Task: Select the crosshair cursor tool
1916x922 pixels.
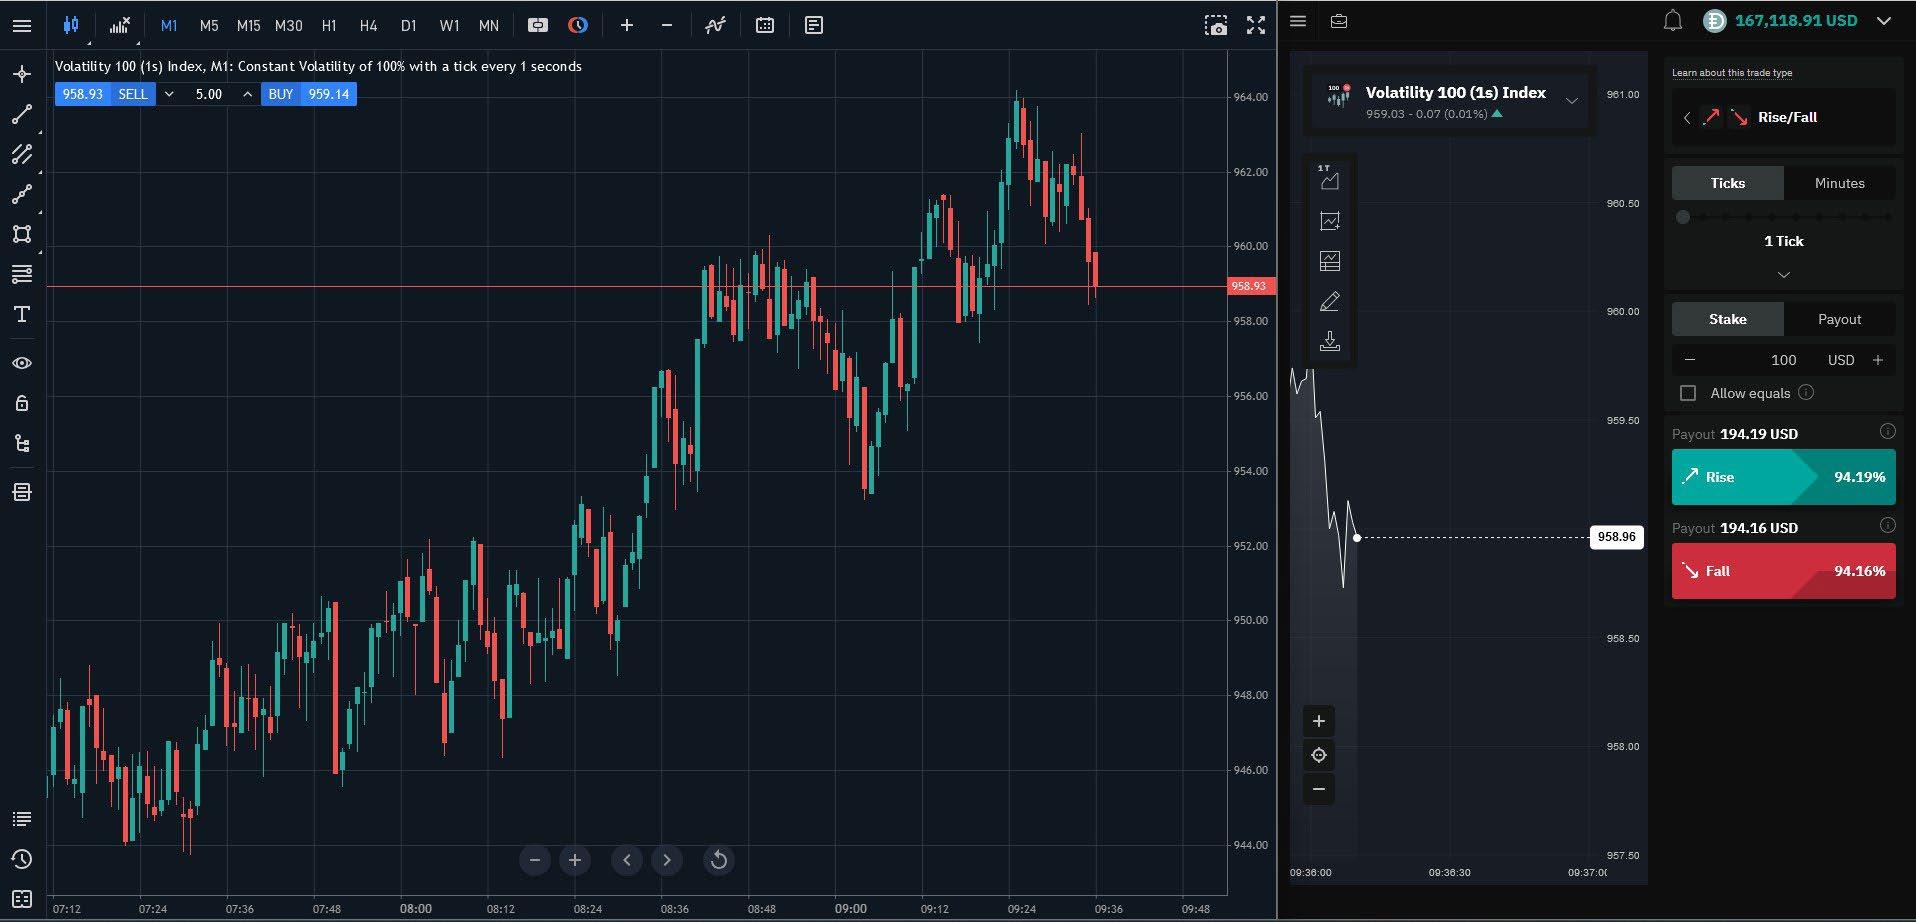Action: pyautogui.click(x=22, y=74)
